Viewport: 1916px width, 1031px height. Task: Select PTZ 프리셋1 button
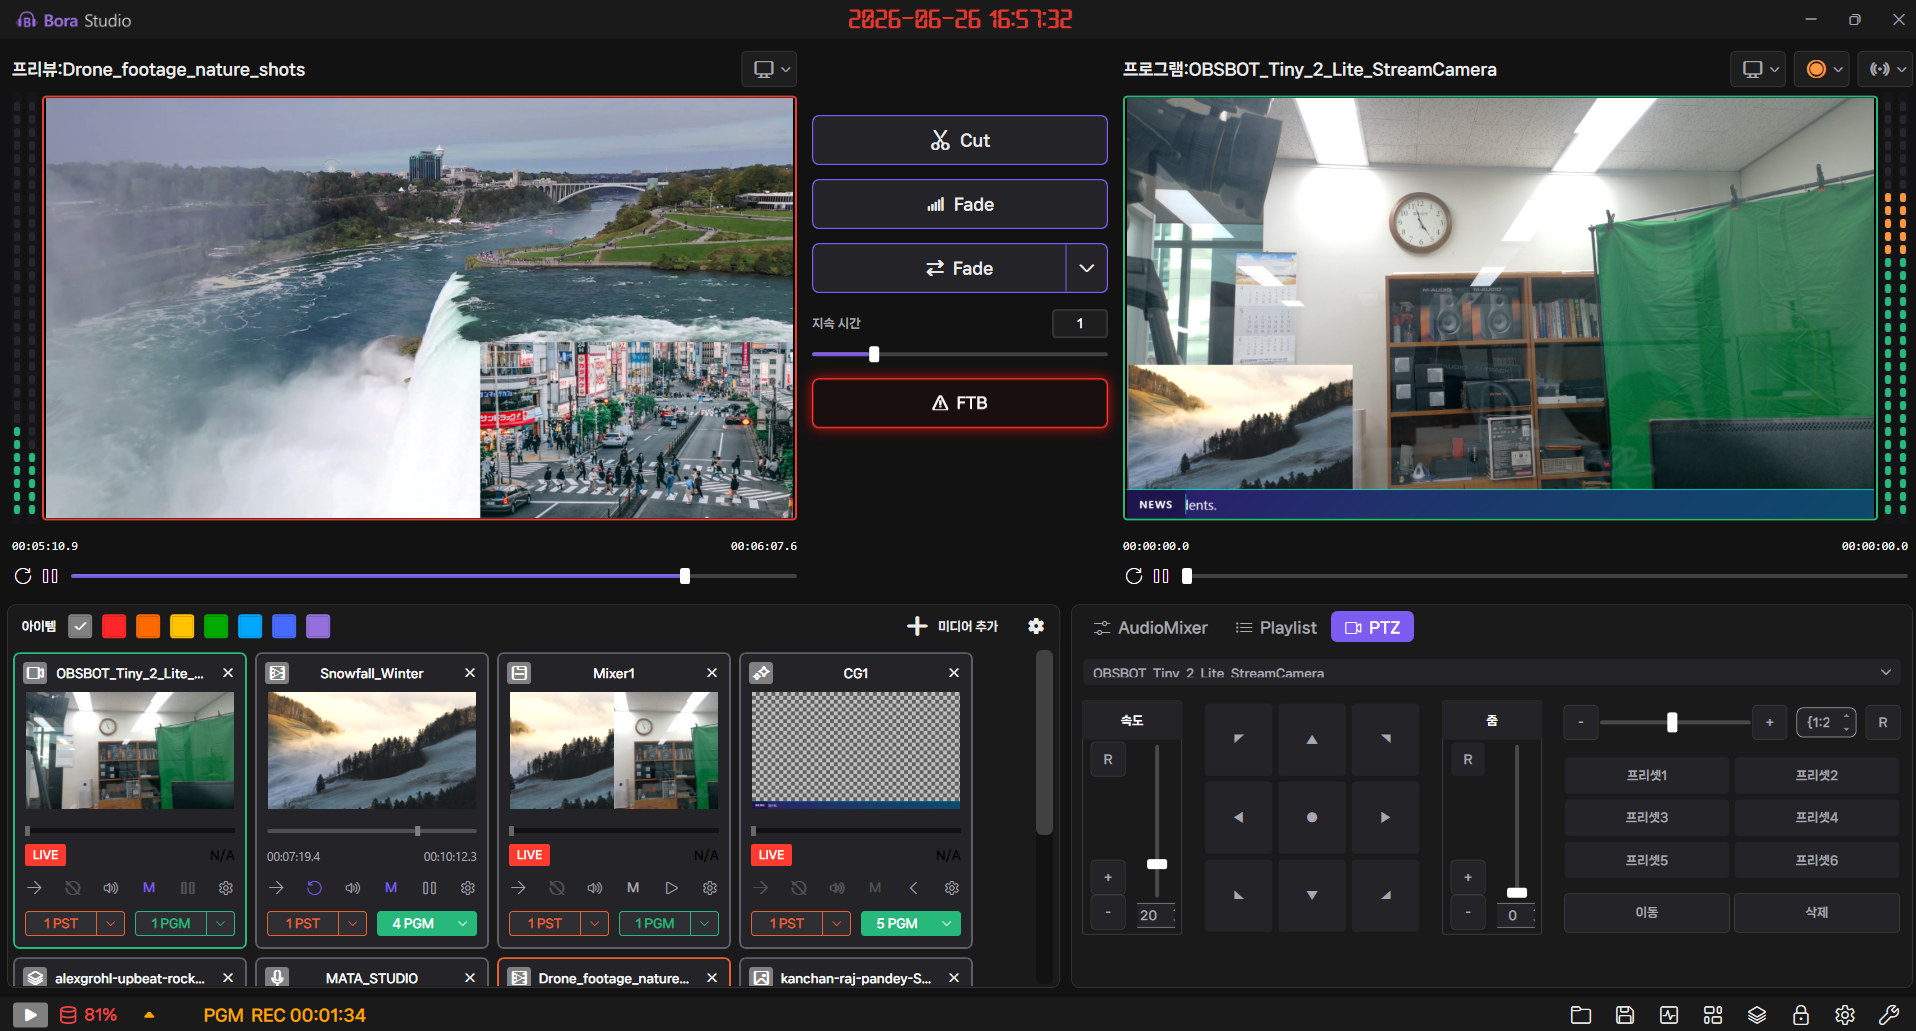click(x=1646, y=775)
